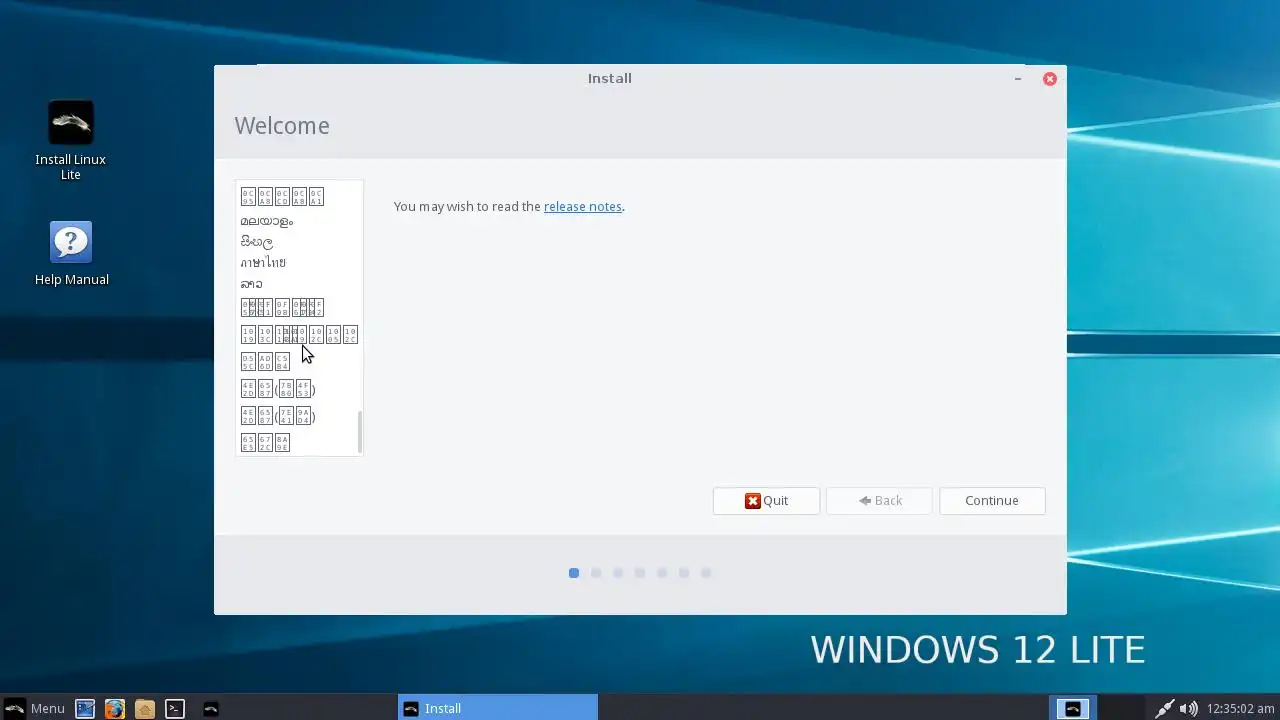Click the clock showing 12:35:02 am
The height and width of the screenshot is (720, 1280).
1240,708
